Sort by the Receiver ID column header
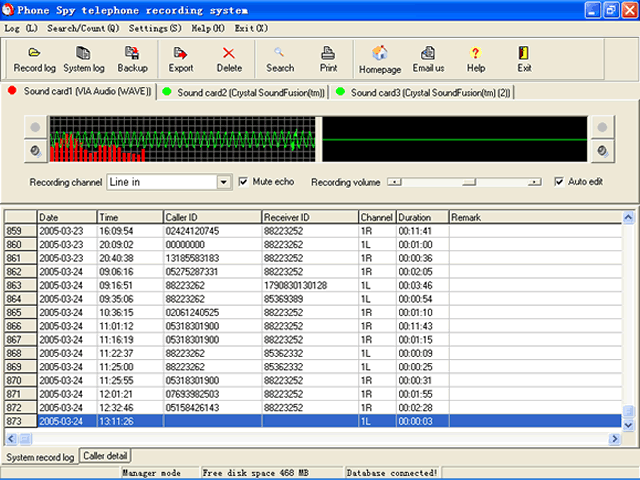The height and width of the screenshot is (480, 640). click(x=310, y=217)
